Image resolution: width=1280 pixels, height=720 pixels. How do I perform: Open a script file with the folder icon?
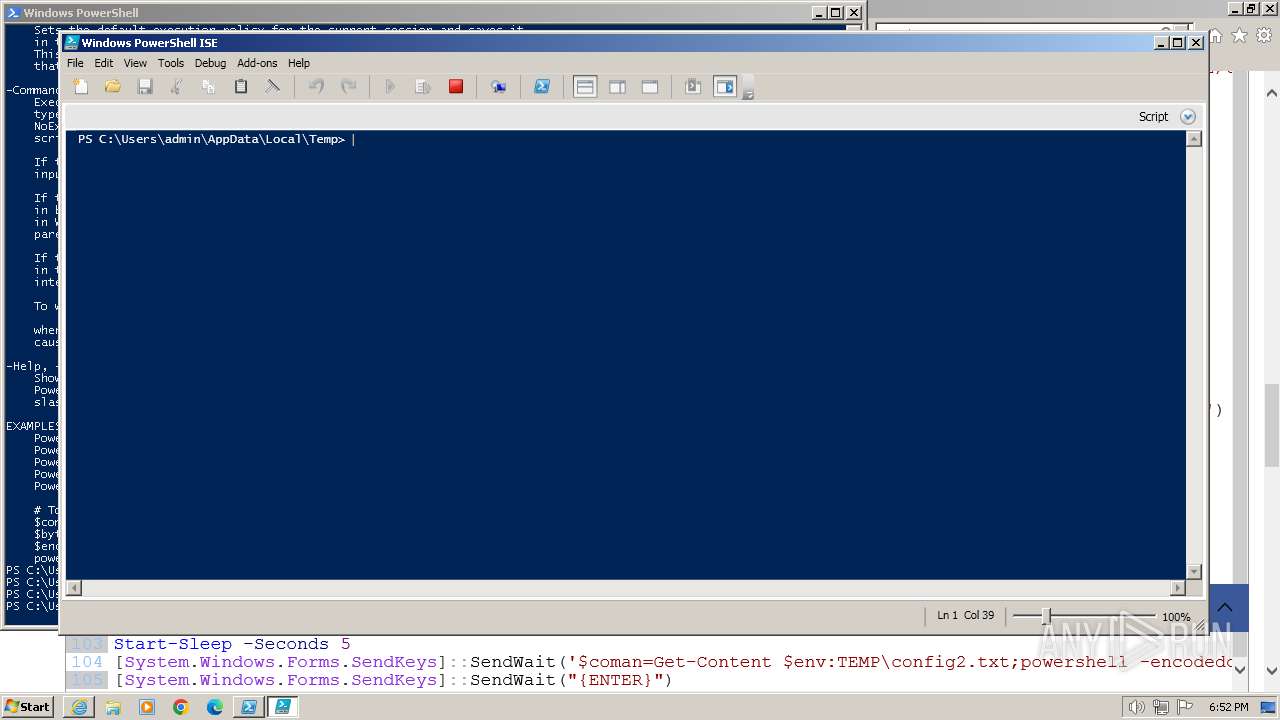113,87
